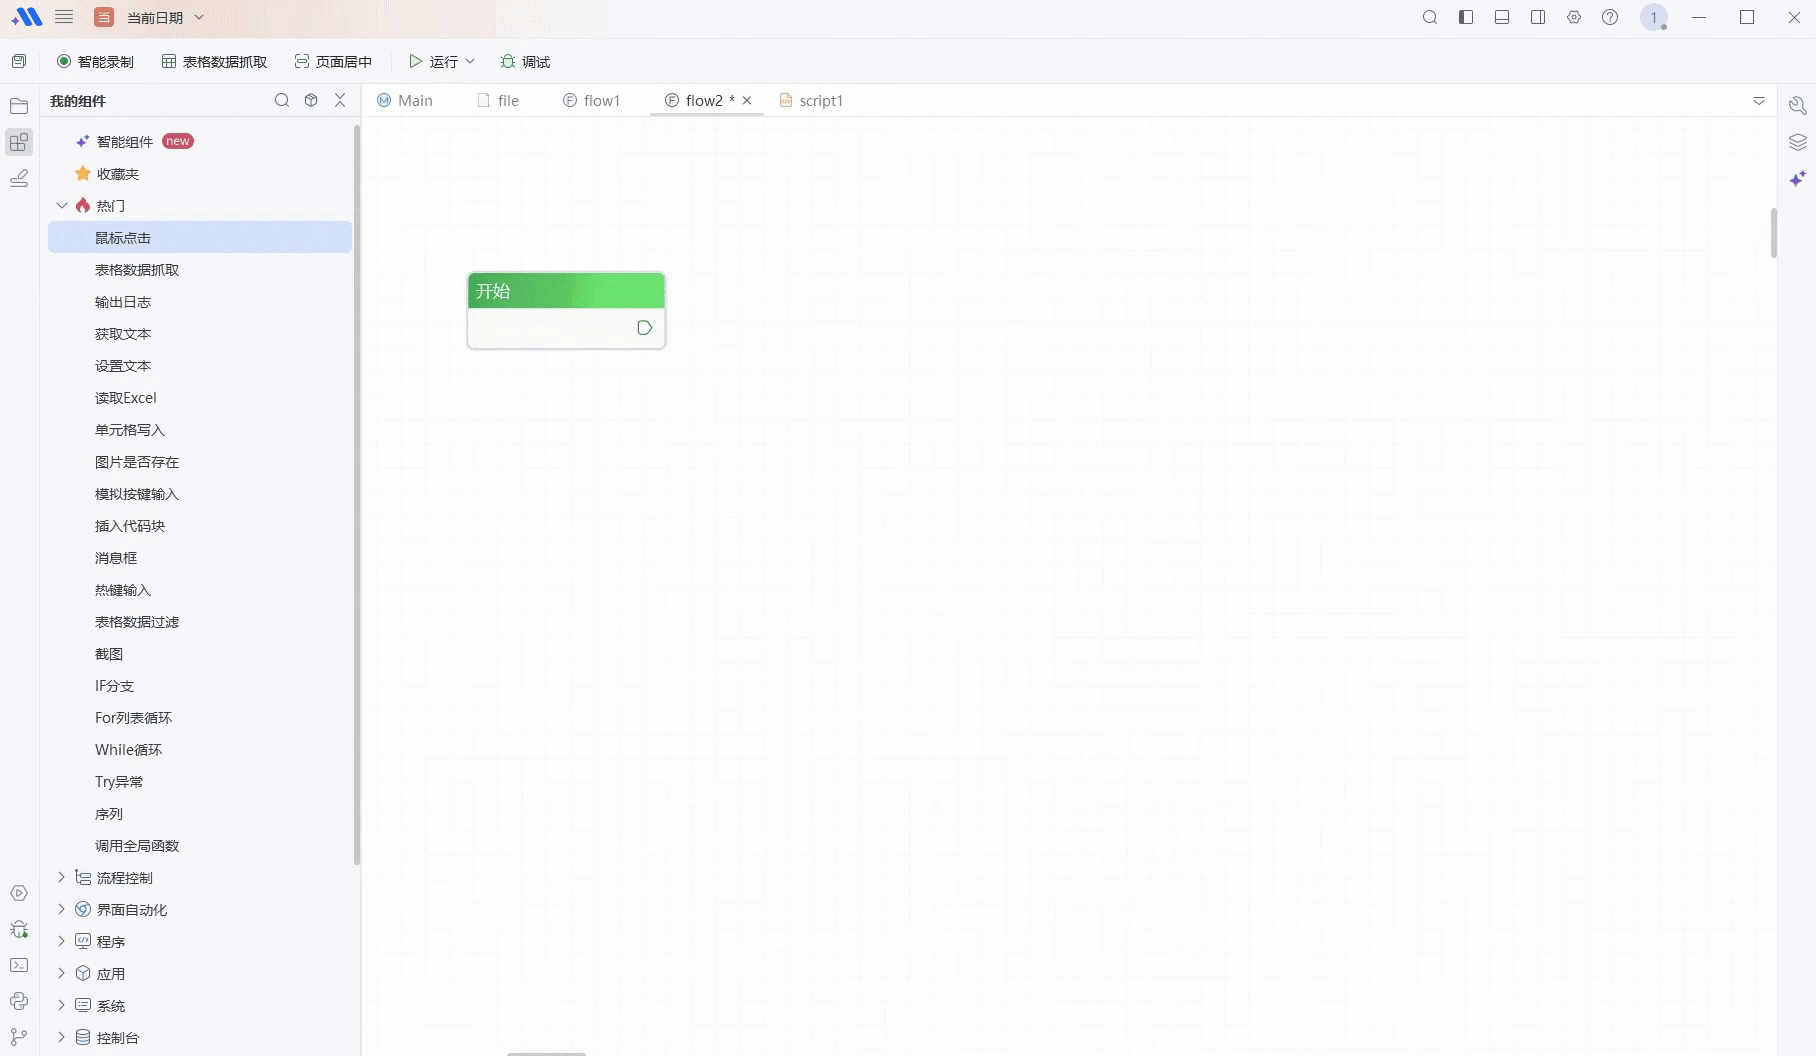Toggle the bottom panel layout icon

click(1502, 17)
